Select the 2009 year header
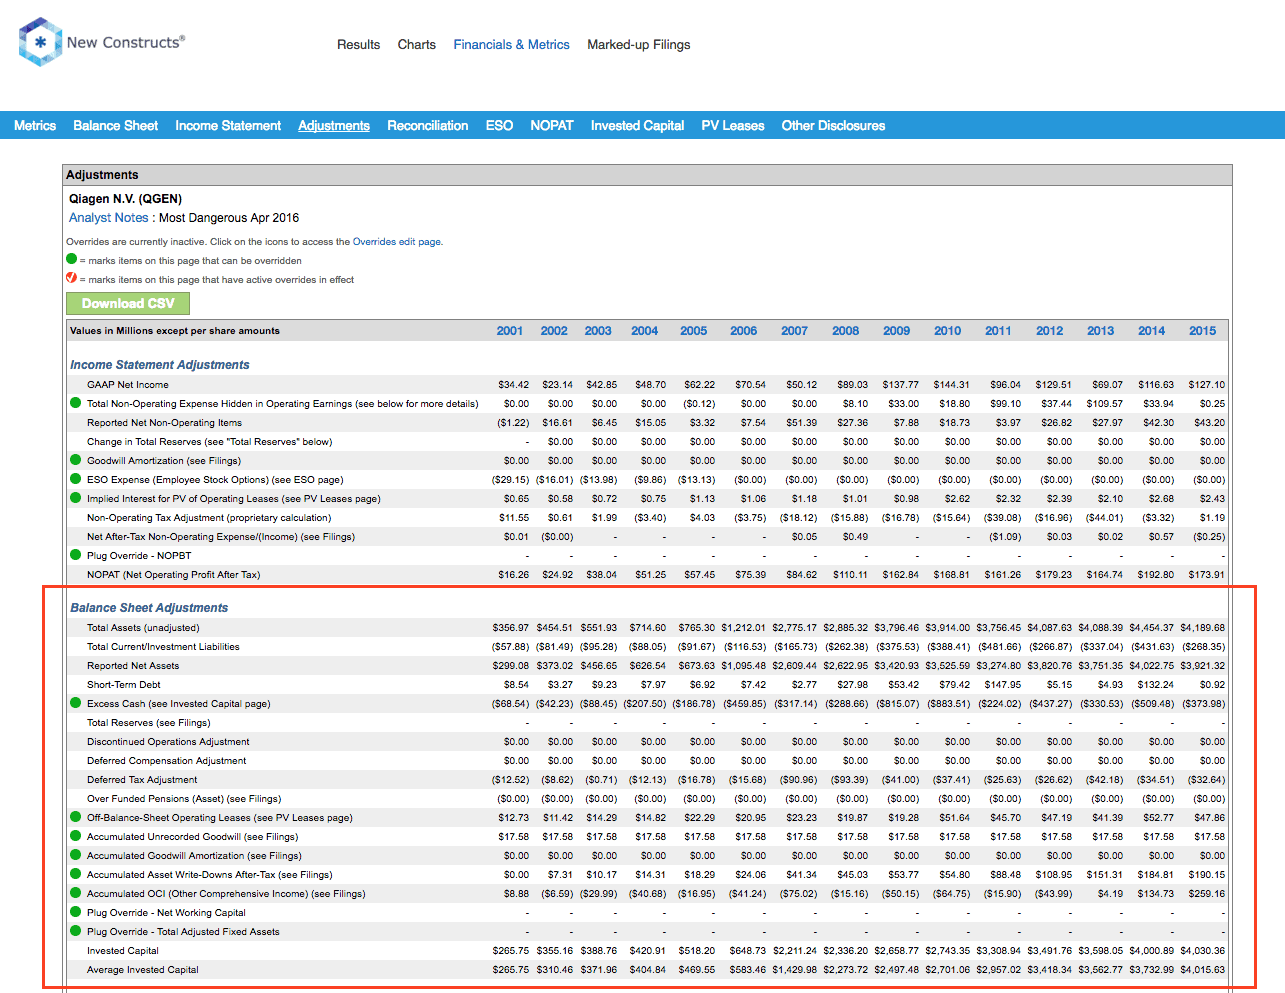 pyautogui.click(x=897, y=331)
